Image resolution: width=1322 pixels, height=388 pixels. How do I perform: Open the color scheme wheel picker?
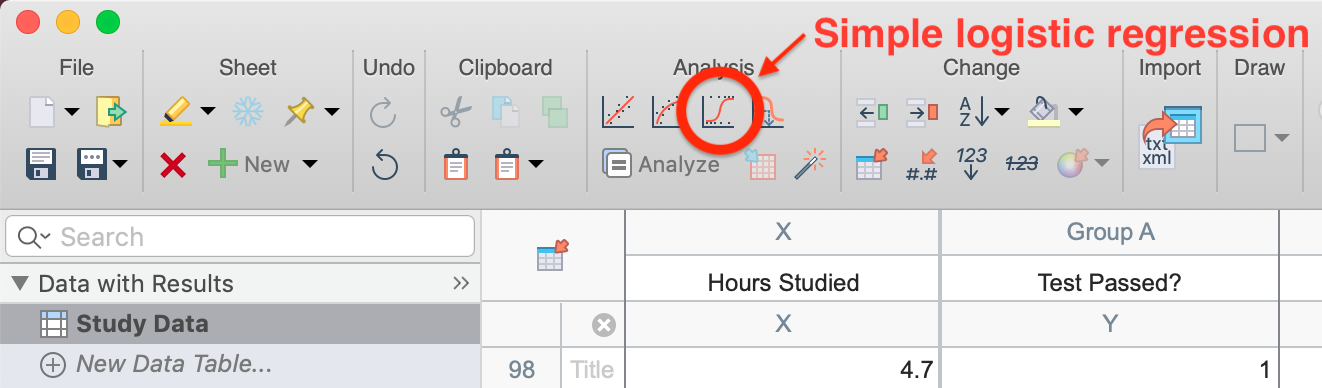click(1073, 164)
